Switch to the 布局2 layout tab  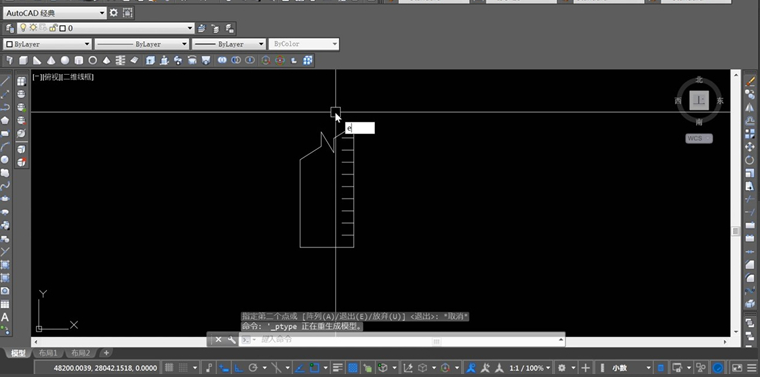(x=80, y=353)
